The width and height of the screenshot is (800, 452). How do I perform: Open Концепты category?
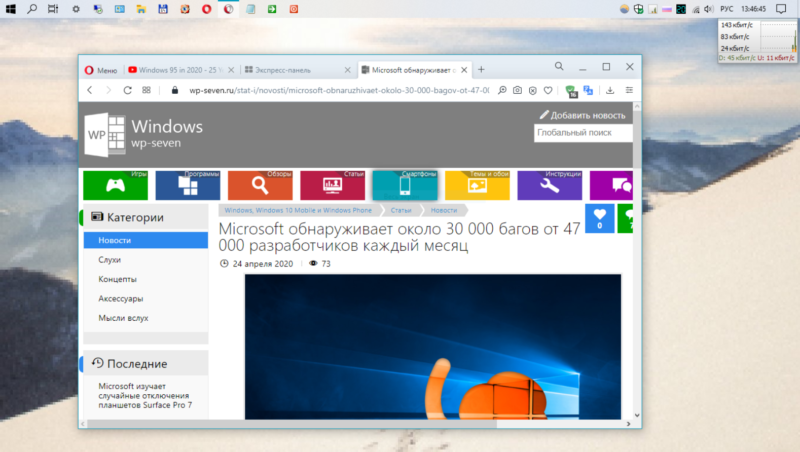coord(117,279)
